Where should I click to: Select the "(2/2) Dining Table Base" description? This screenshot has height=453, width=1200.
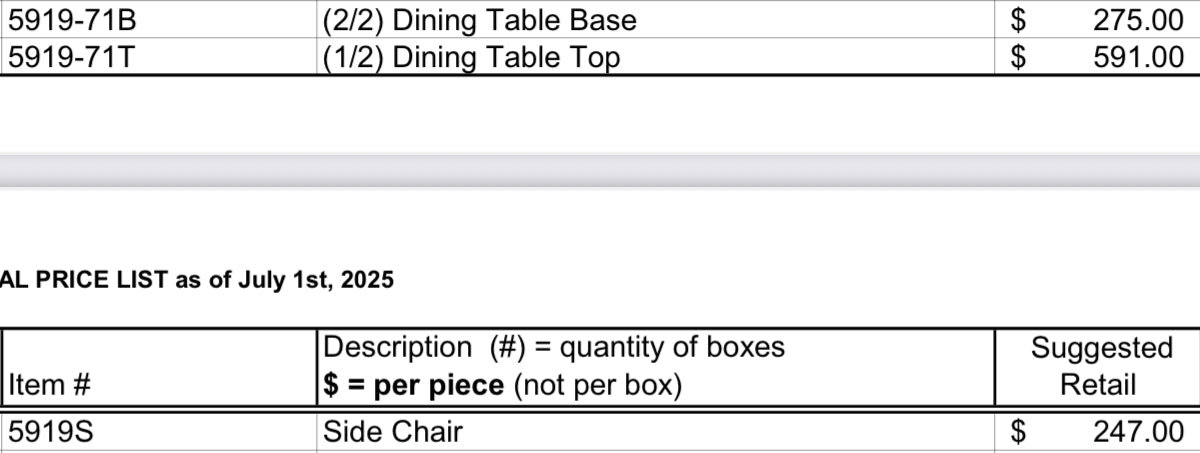[x=479, y=20]
